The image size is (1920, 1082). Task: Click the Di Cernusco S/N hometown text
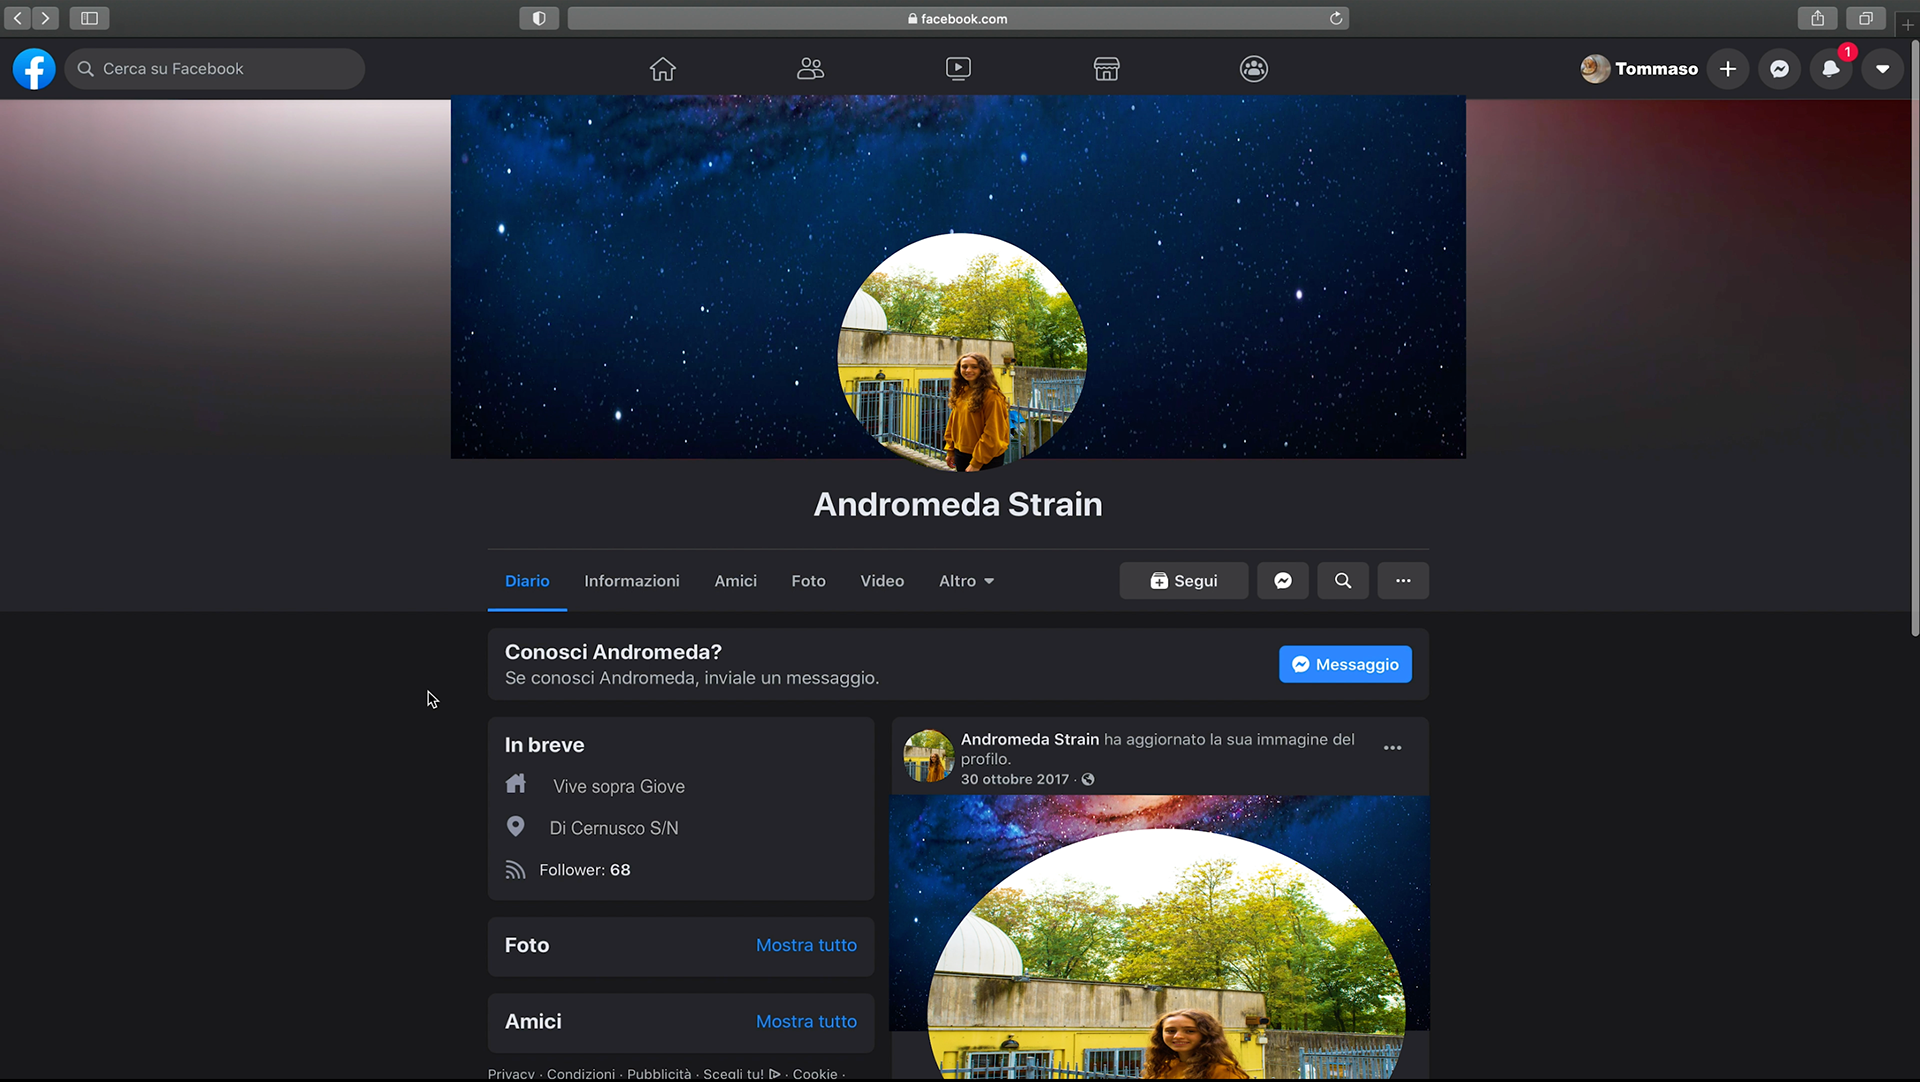(614, 828)
